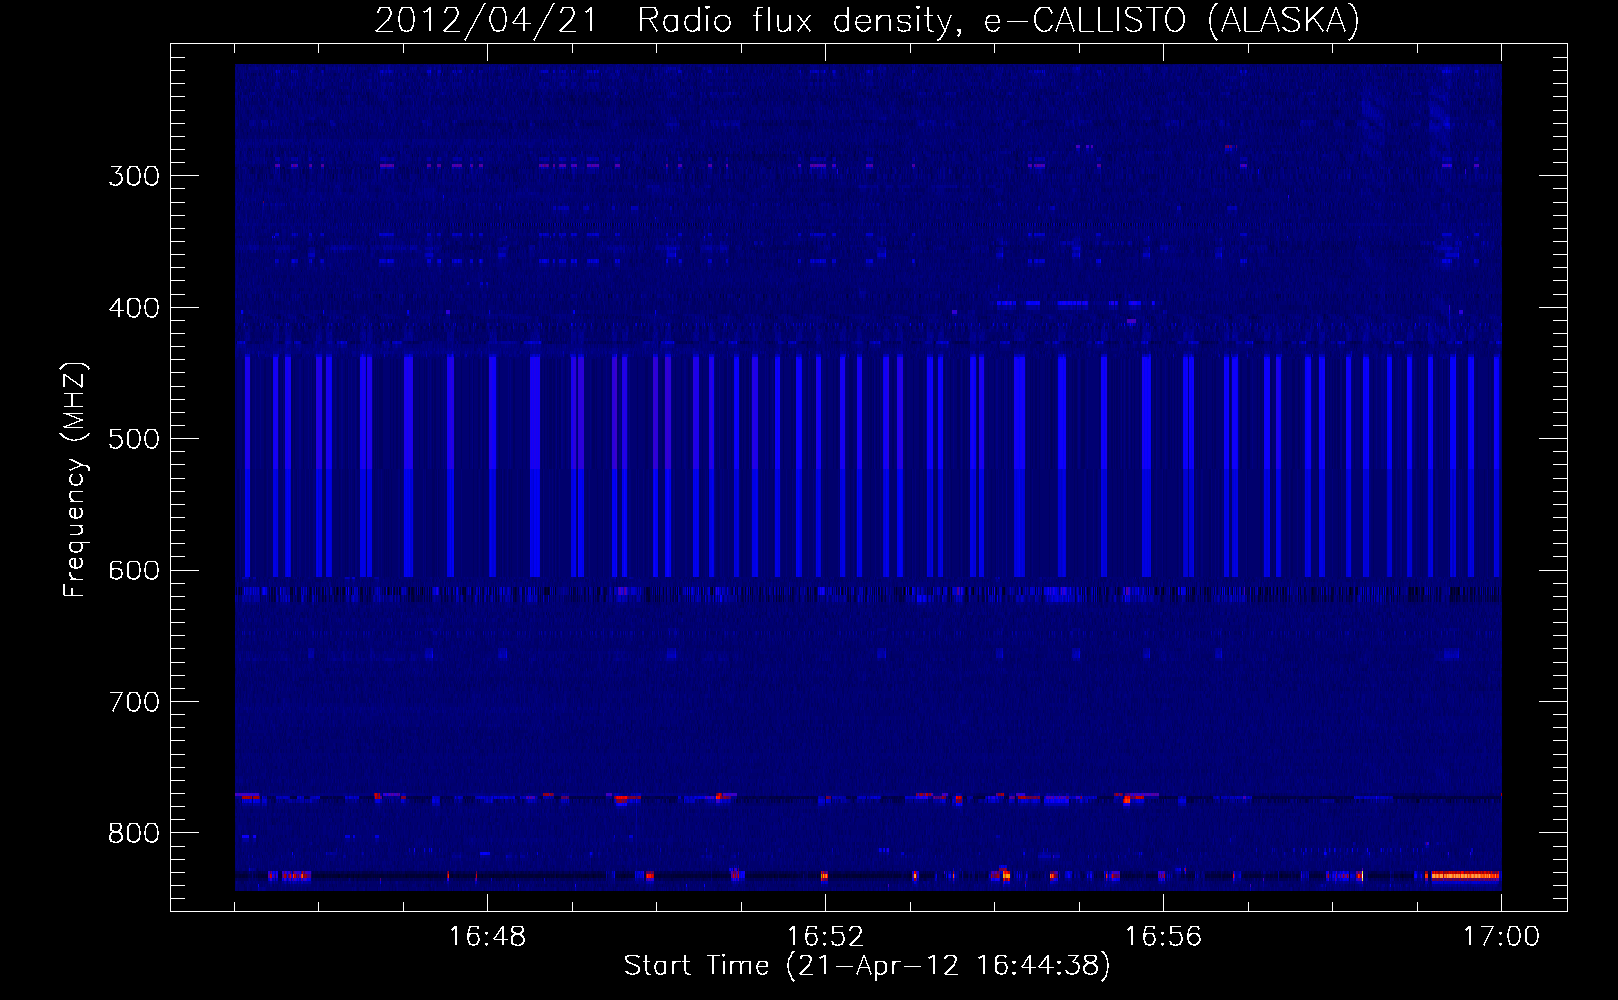Click the 16:52 time tick label
The height and width of the screenshot is (1000, 1618).
(x=825, y=937)
